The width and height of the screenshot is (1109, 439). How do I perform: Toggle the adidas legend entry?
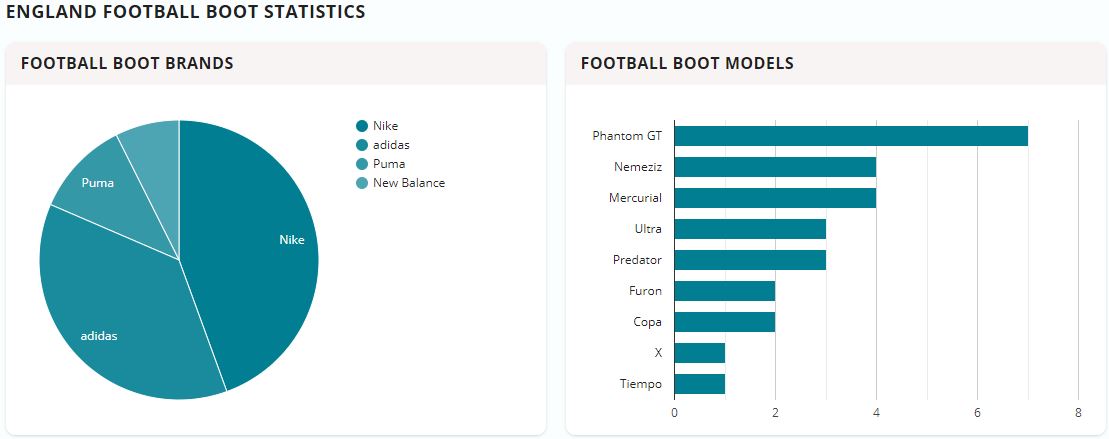tap(390, 145)
